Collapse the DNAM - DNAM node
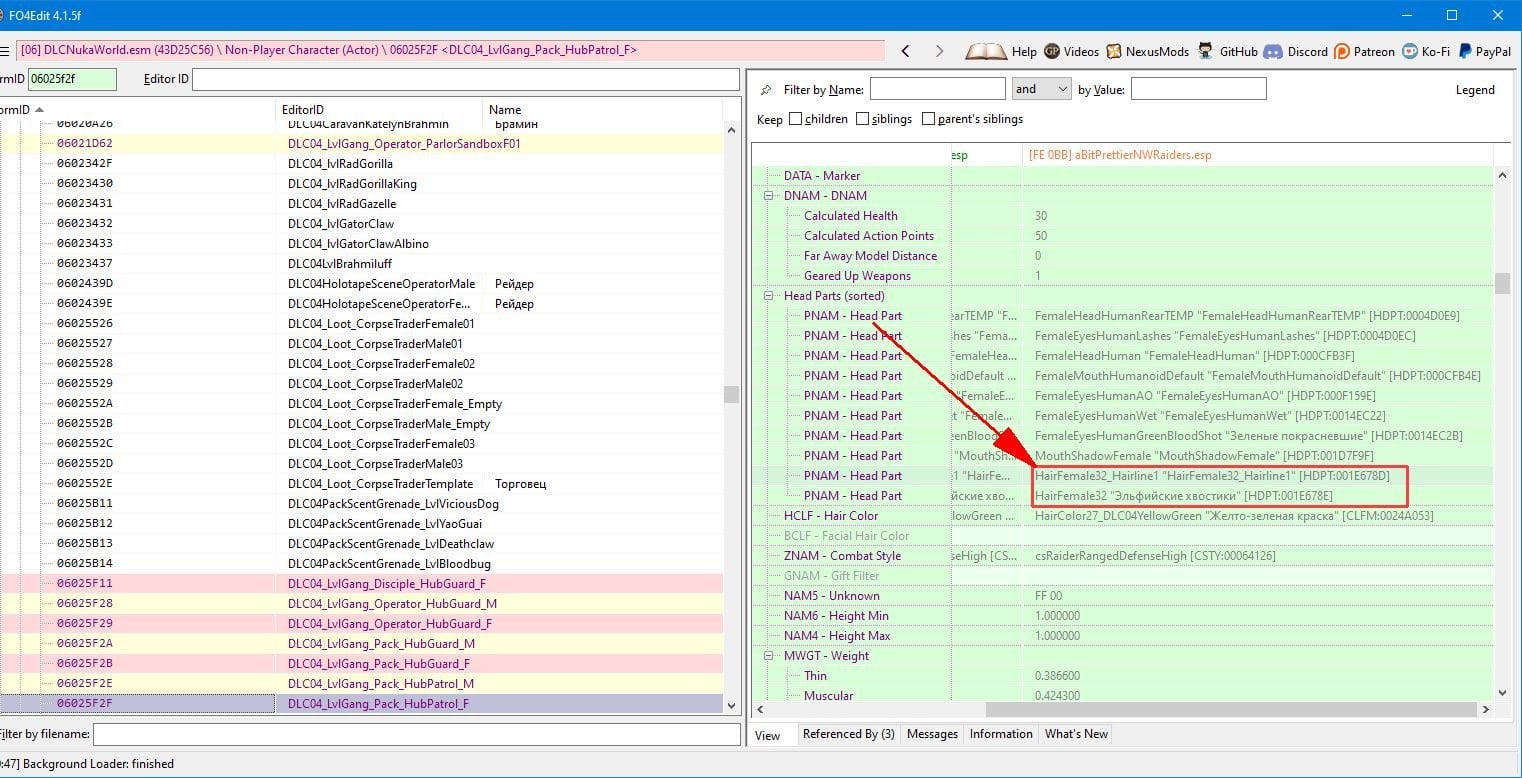The width and height of the screenshot is (1522, 778). coord(769,196)
